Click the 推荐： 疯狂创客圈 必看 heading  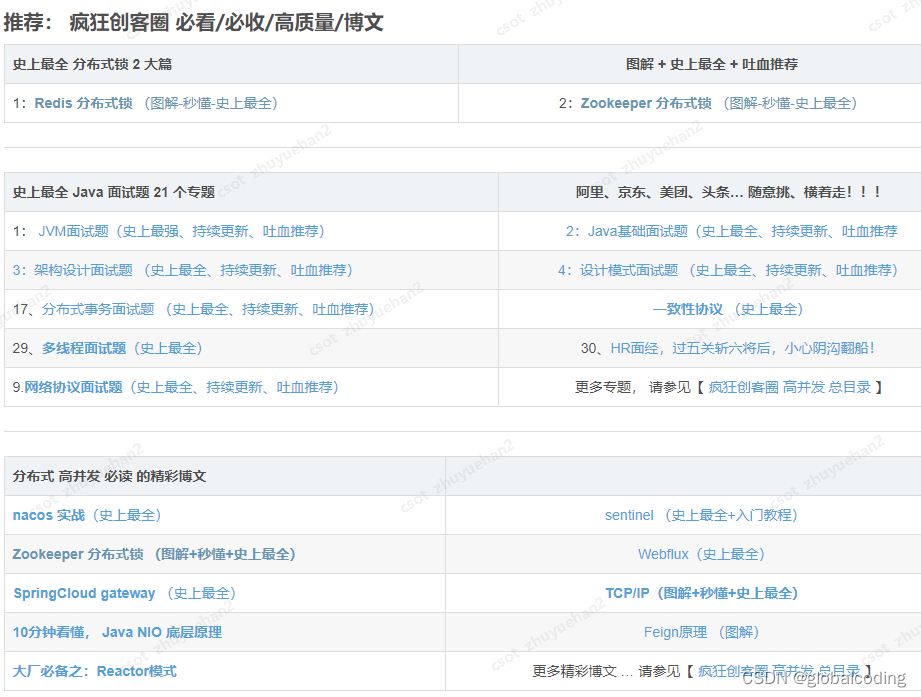point(193,22)
